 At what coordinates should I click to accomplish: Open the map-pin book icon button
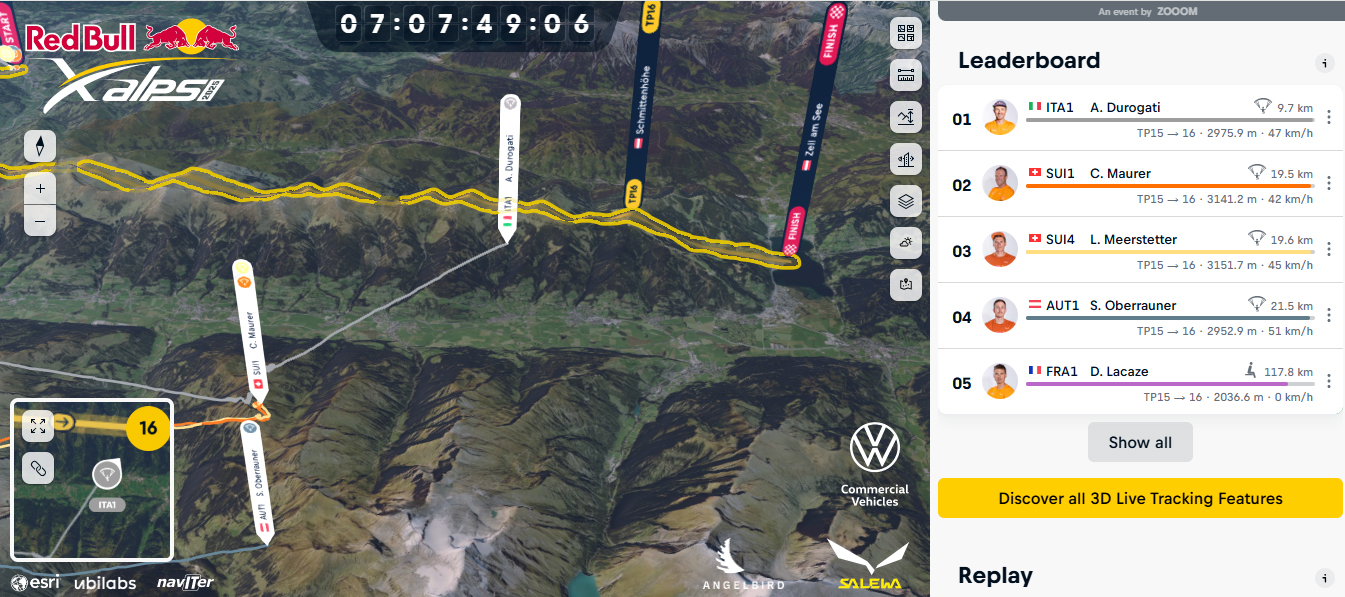pyautogui.click(x=906, y=284)
